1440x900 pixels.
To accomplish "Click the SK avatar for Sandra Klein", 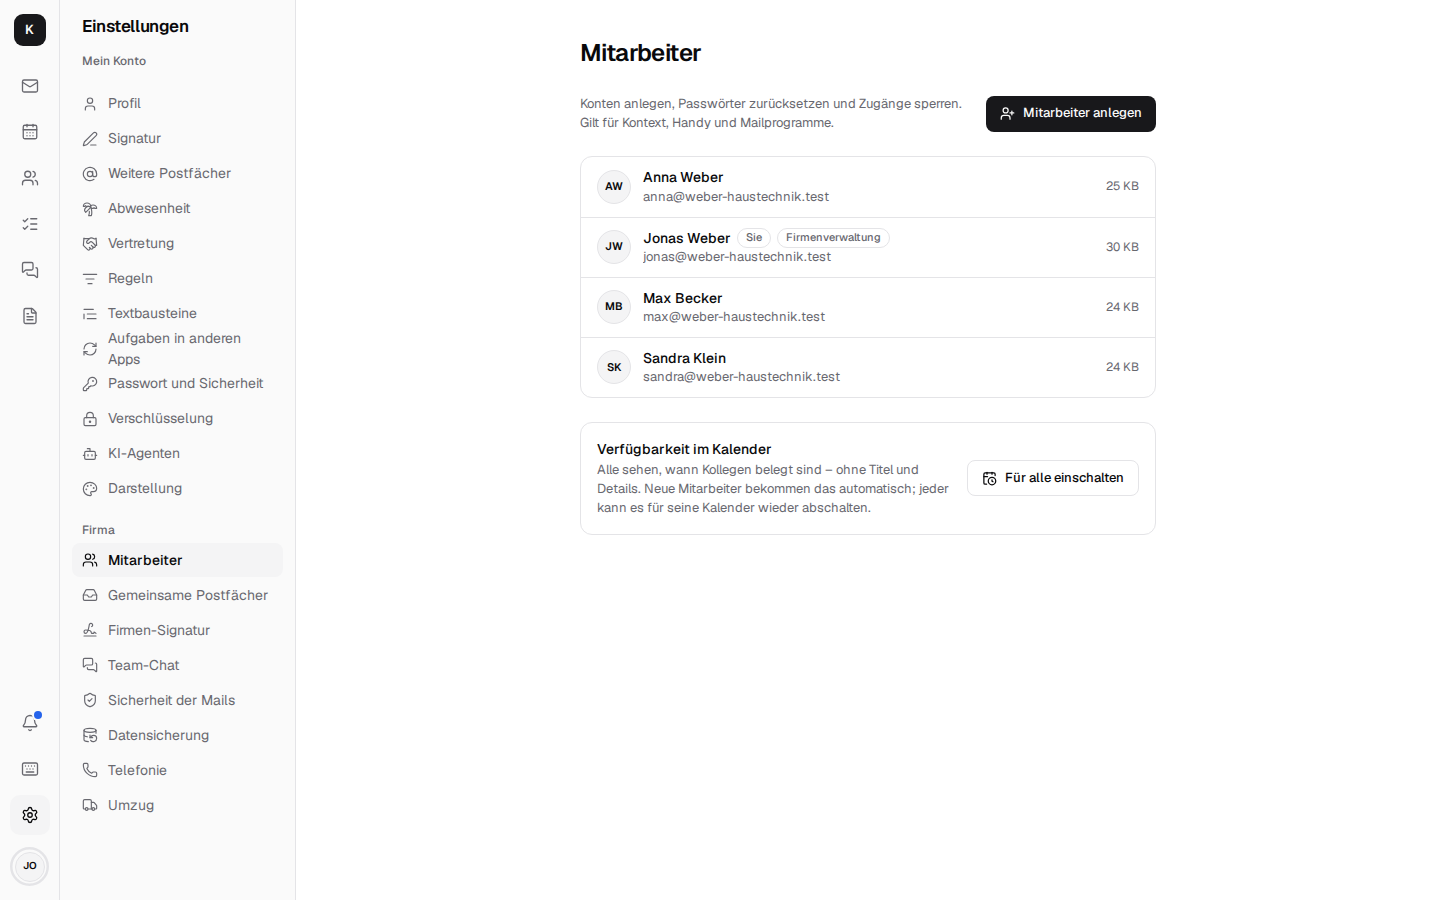I will click(614, 367).
